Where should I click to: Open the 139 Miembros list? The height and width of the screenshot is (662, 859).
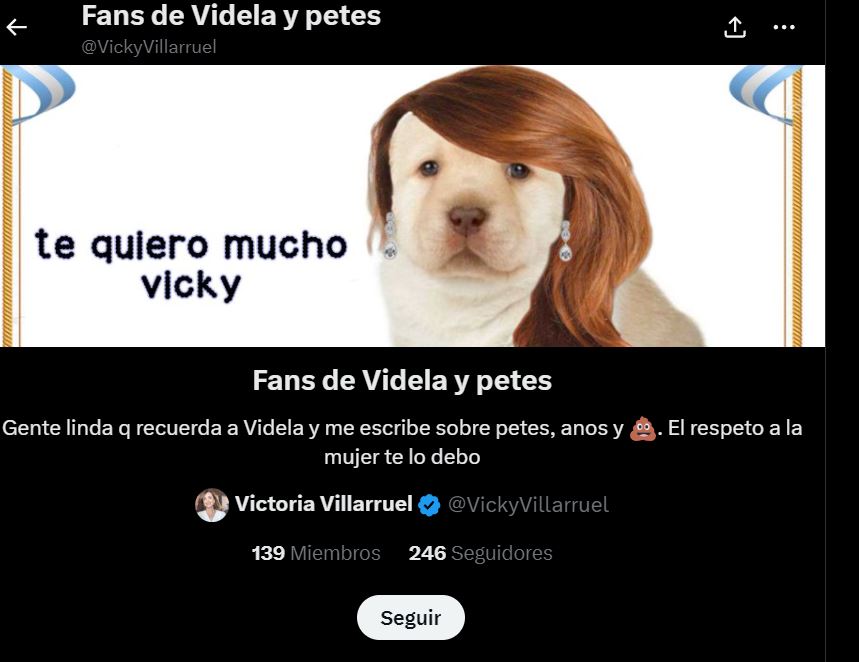point(316,553)
